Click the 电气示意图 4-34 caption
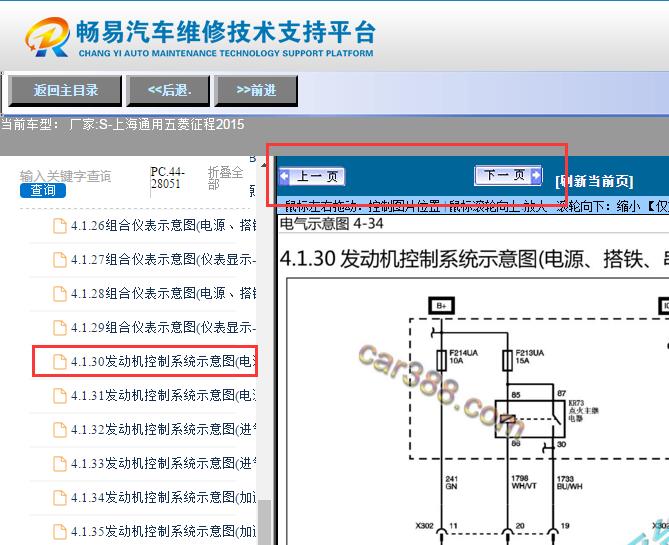Image resolution: width=669 pixels, height=545 pixels. [x=332, y=224]
